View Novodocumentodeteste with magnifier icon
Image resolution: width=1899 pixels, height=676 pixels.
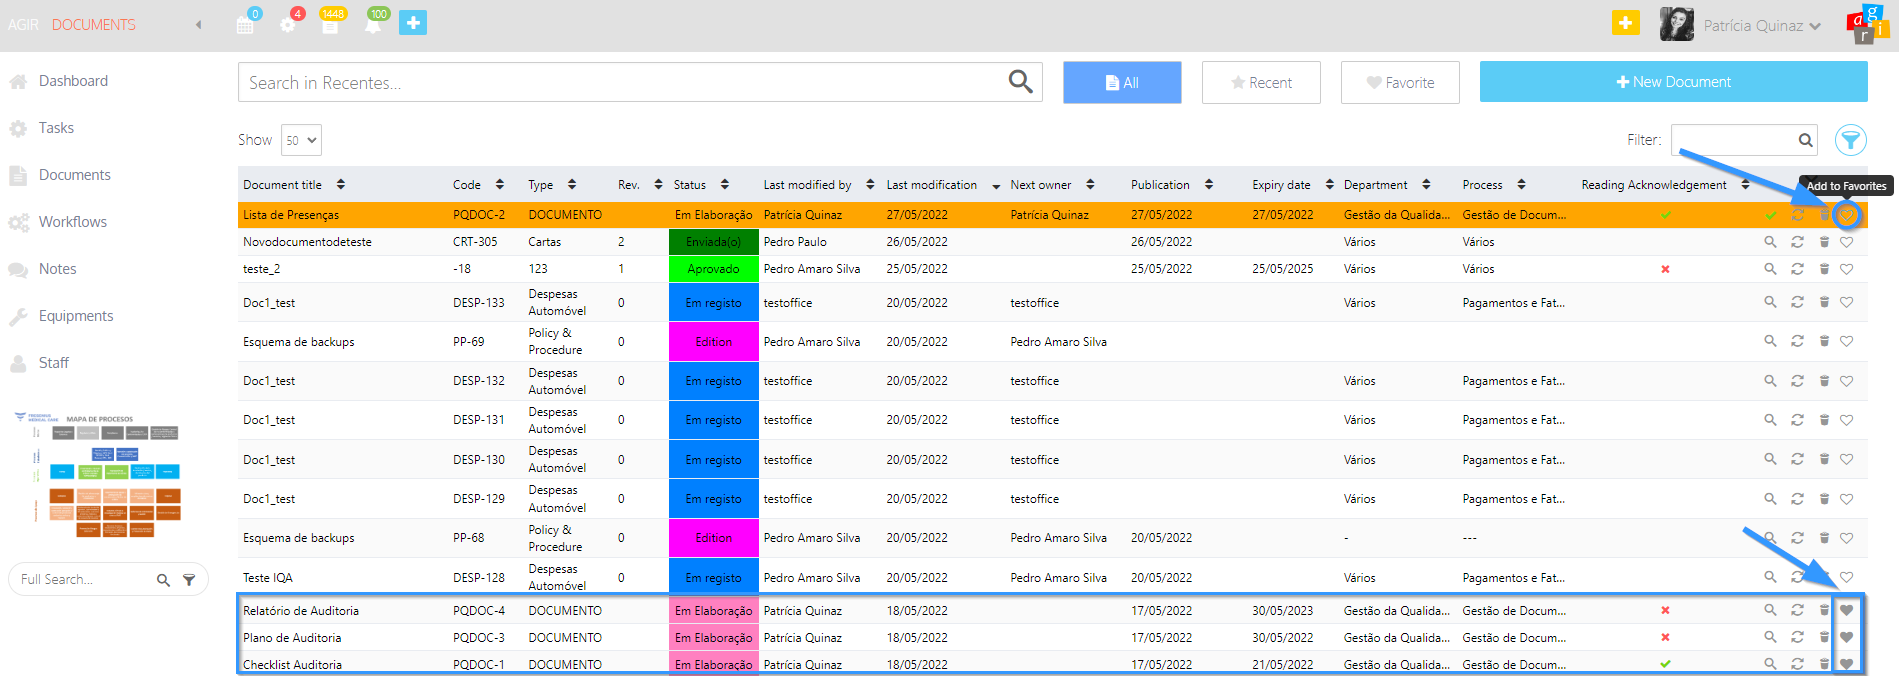1770,242
